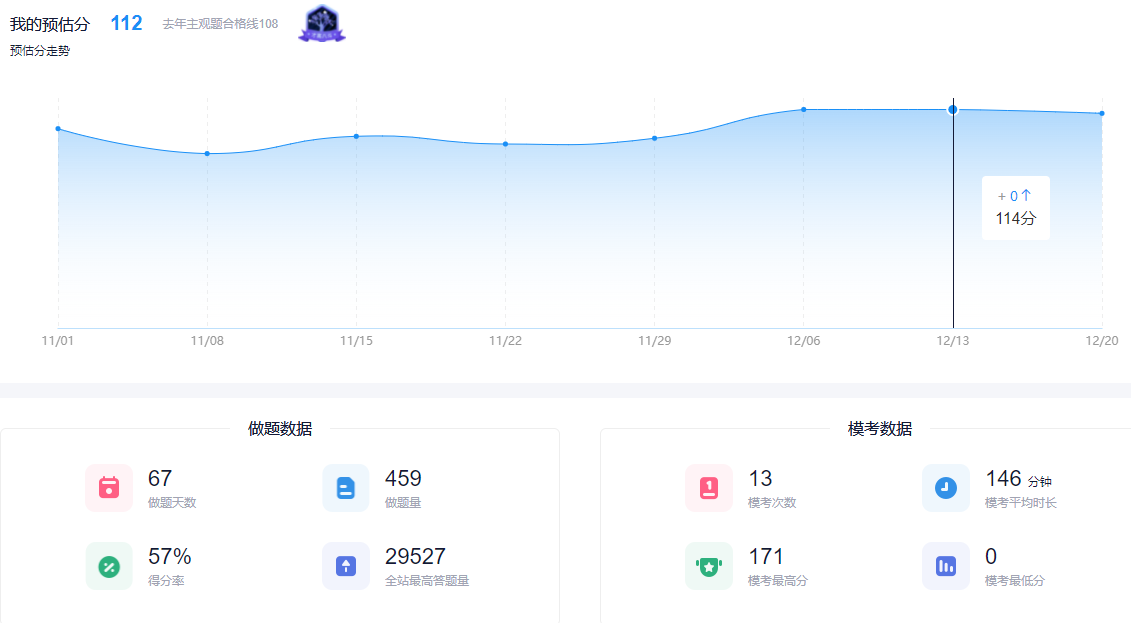Click the purple tree badge icon

(x=322, y=24)
